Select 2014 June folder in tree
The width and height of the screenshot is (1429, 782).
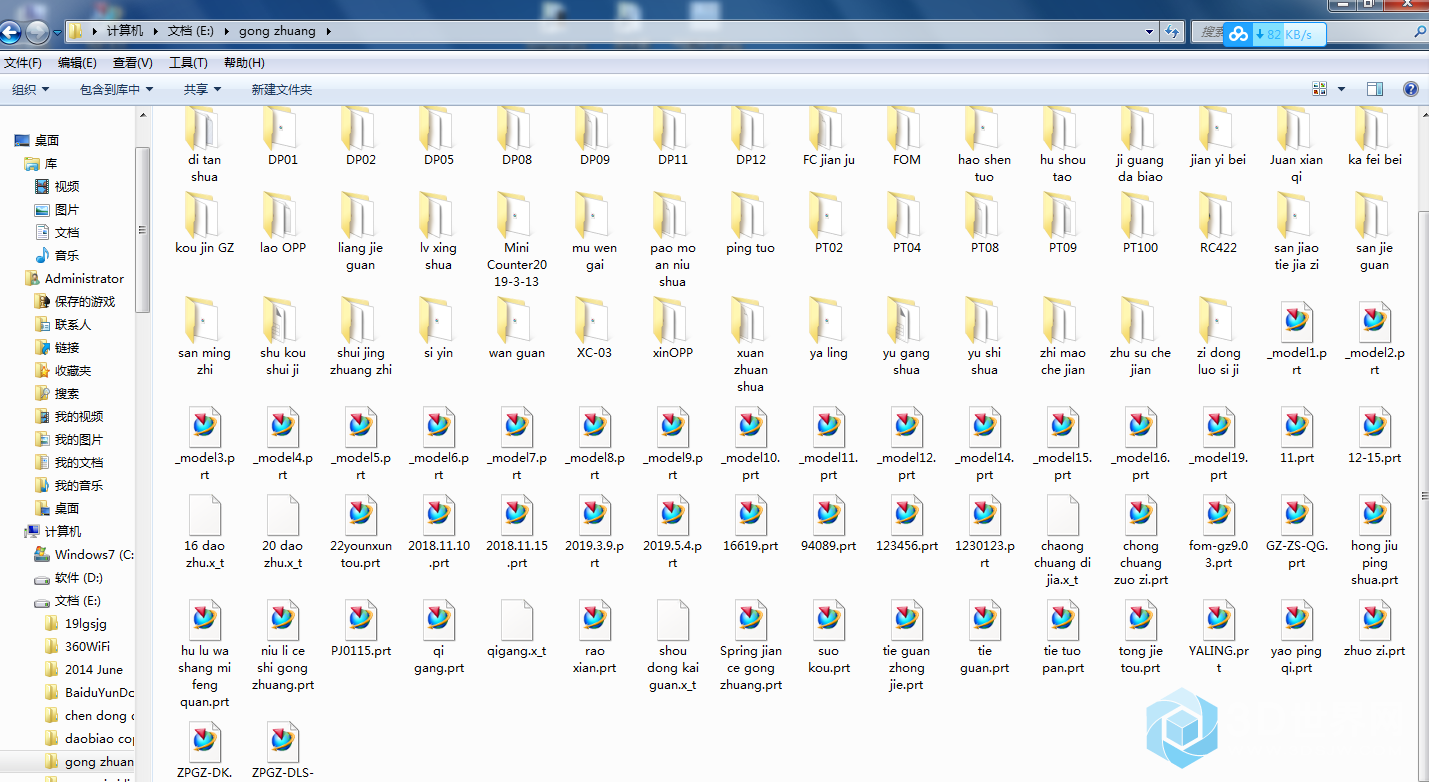point(94,669)
